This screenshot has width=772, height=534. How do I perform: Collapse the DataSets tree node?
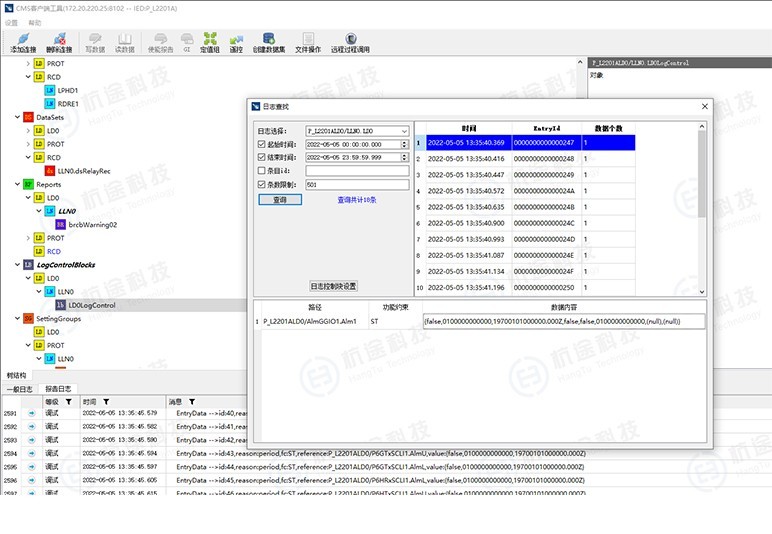16,117
